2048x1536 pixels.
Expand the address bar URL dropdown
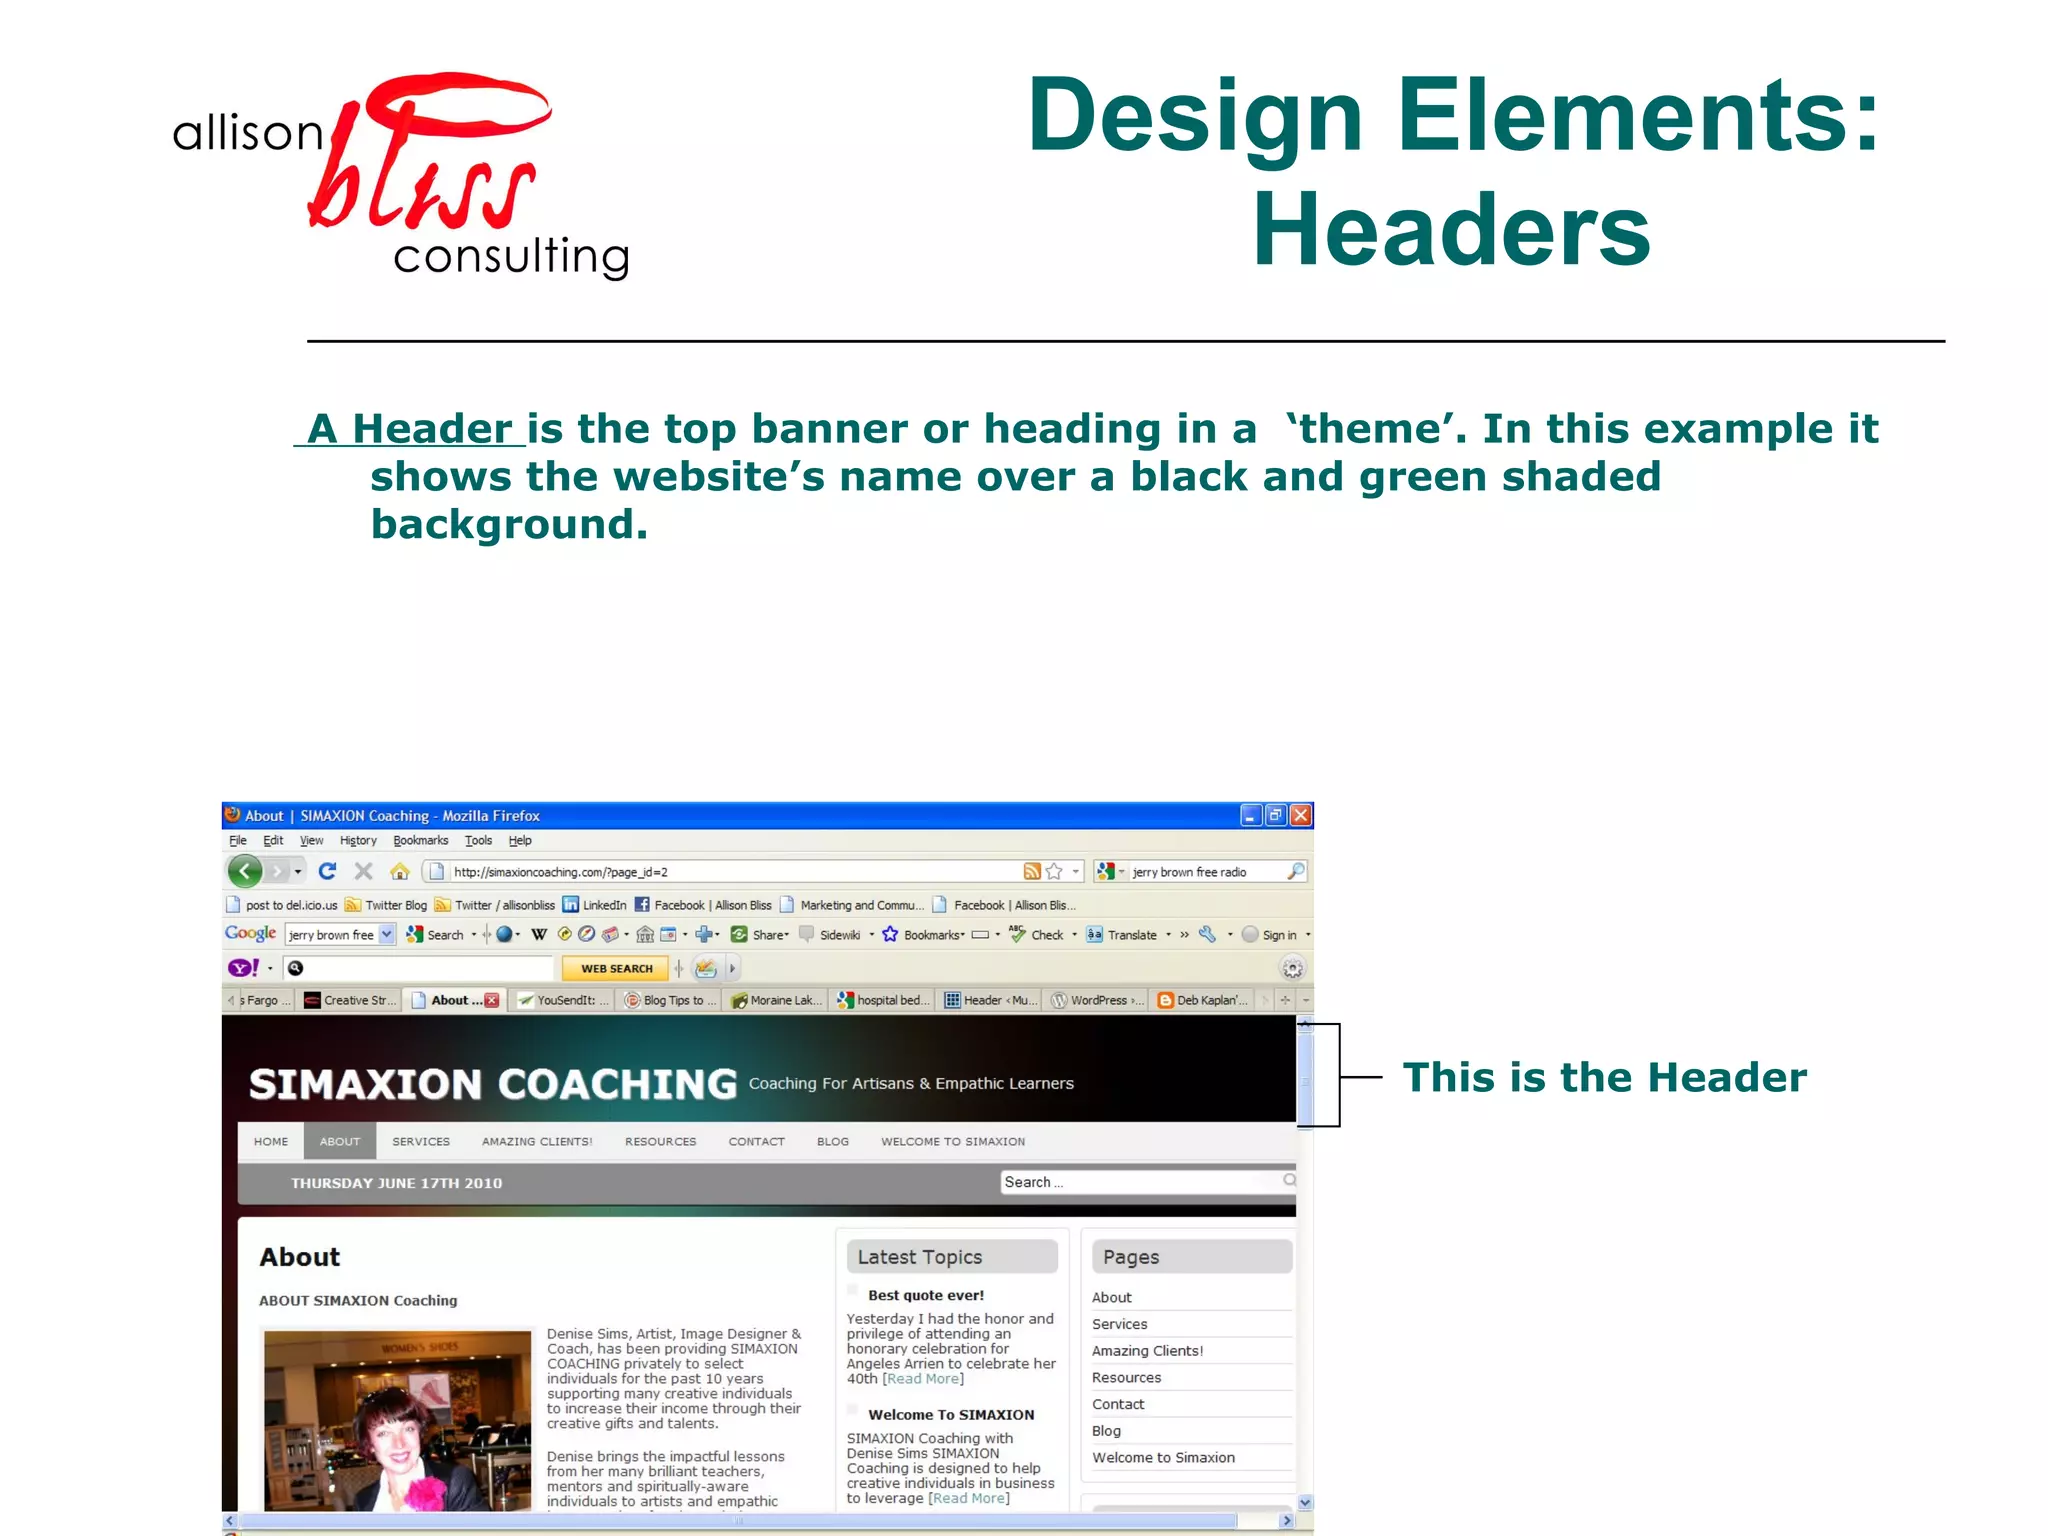tap(1076, 872)
